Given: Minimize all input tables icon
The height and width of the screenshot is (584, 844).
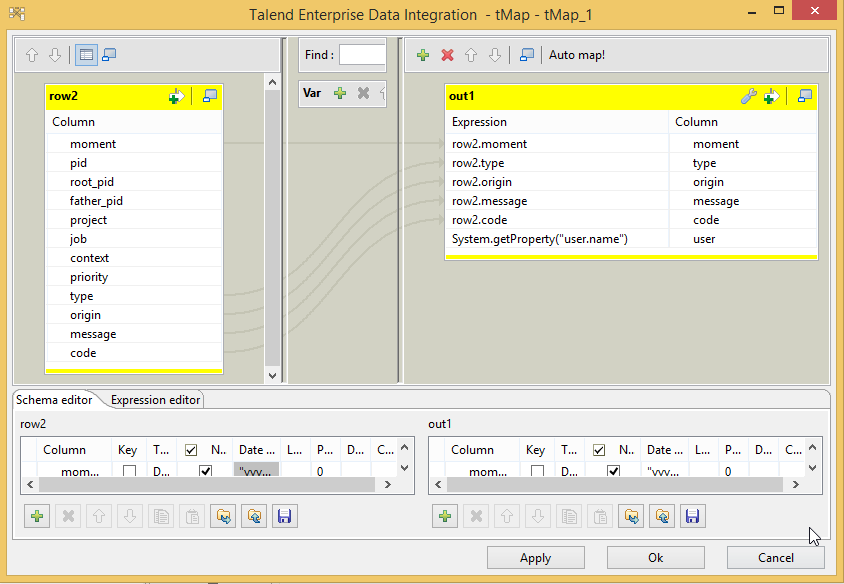Looking at the screenshot, I should 109,55.
